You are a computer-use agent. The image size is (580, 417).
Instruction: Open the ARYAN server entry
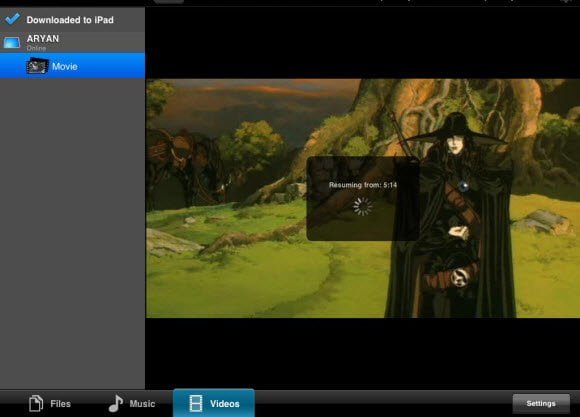72,42
